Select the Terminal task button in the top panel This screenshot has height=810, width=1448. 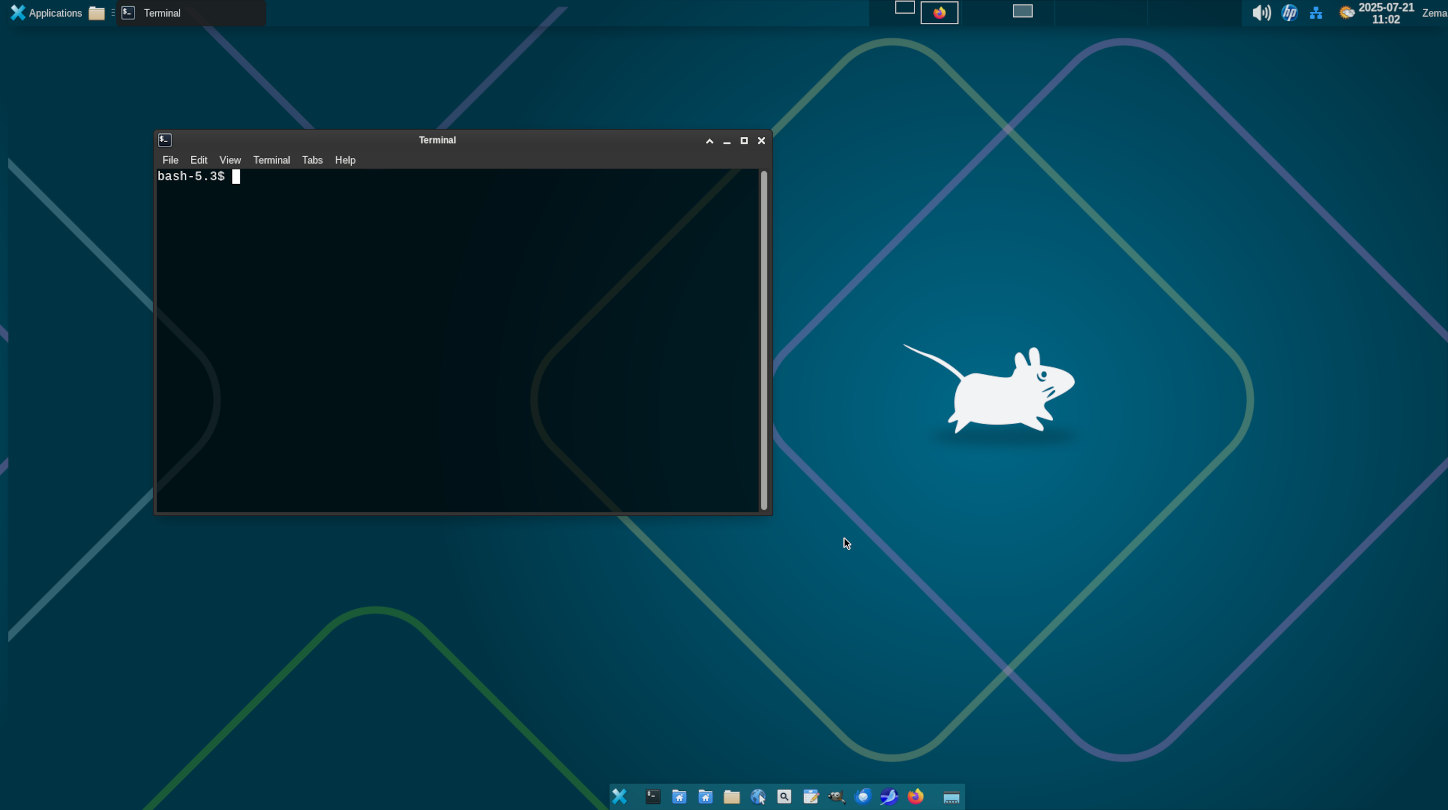(x=191, y=13)
